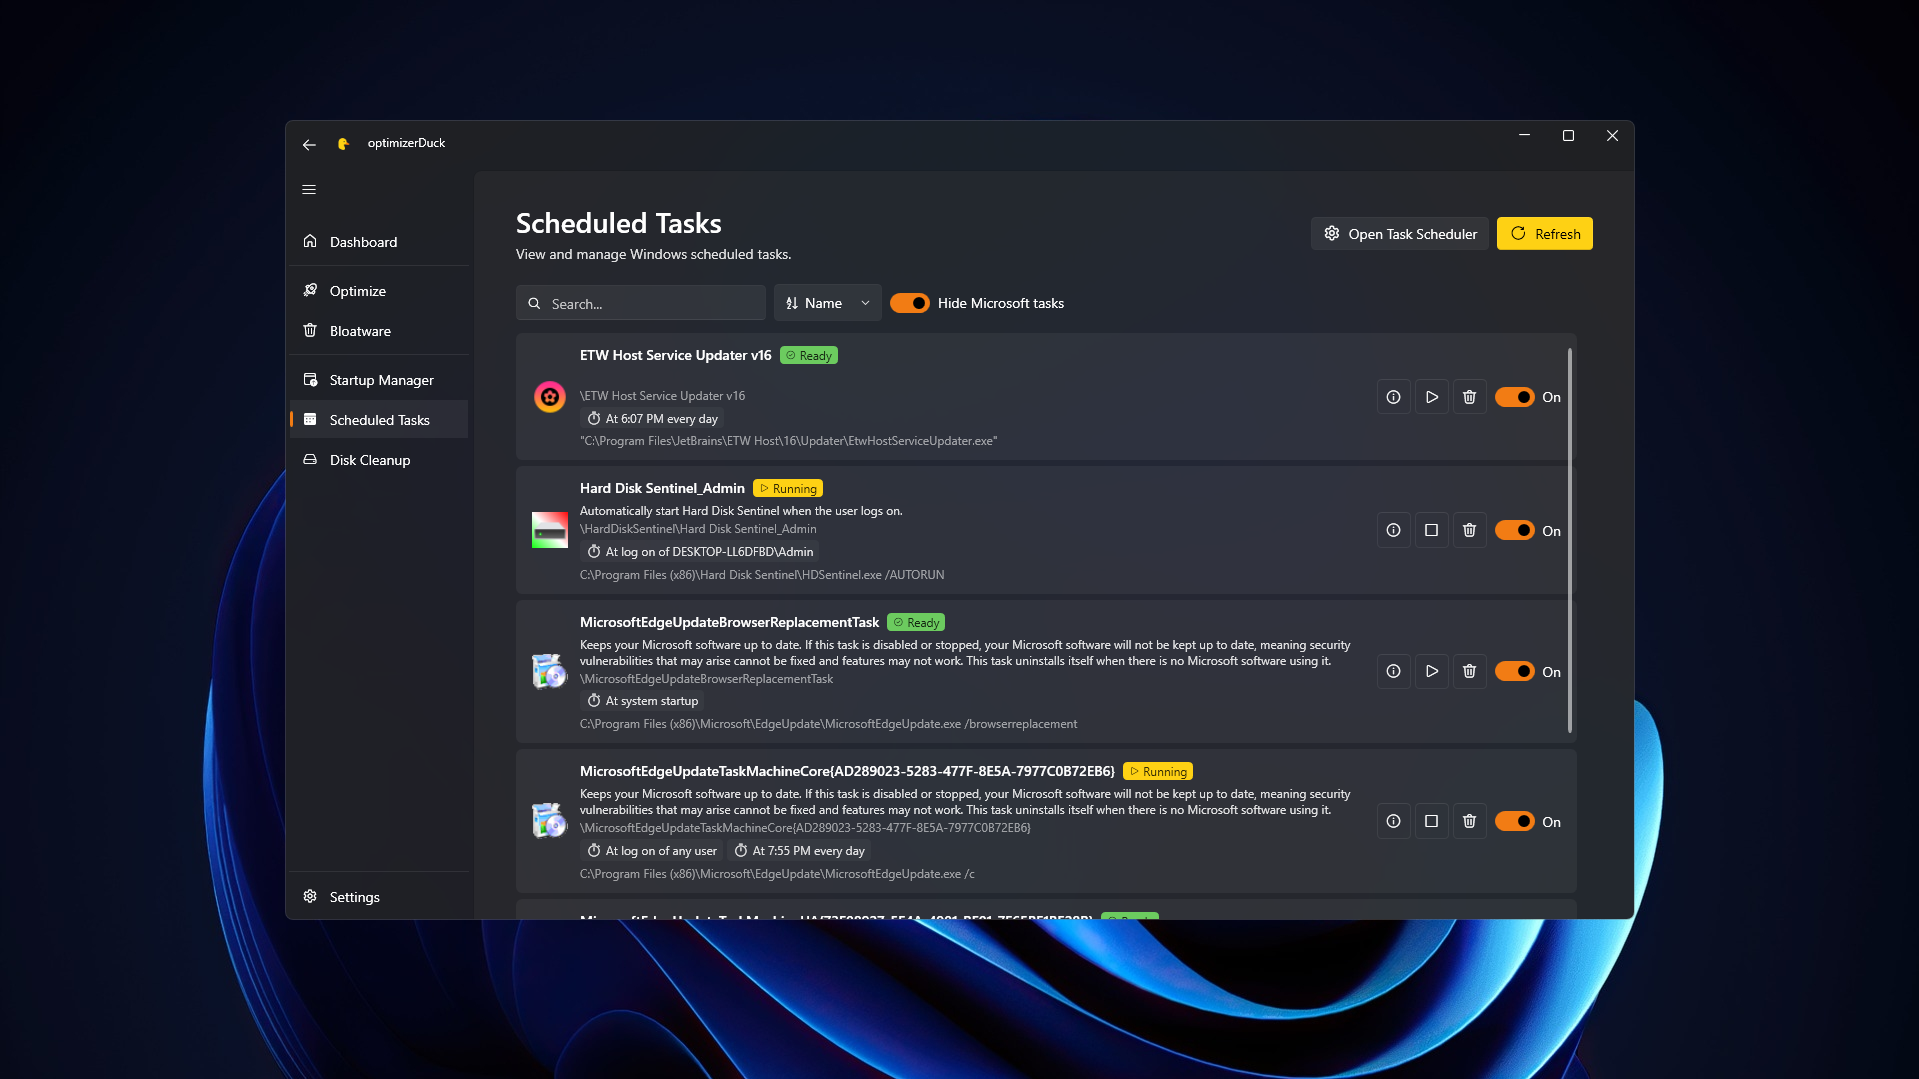Open Bloatware section
This screenshot has width=1919, height=1079.
[x=379, y=331]
